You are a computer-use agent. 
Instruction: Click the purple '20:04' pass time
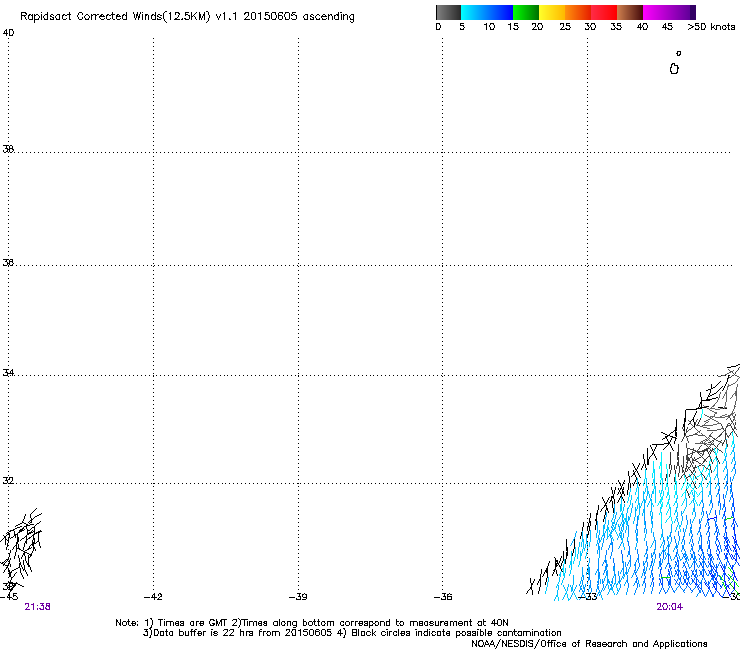[x=669, y=607]
